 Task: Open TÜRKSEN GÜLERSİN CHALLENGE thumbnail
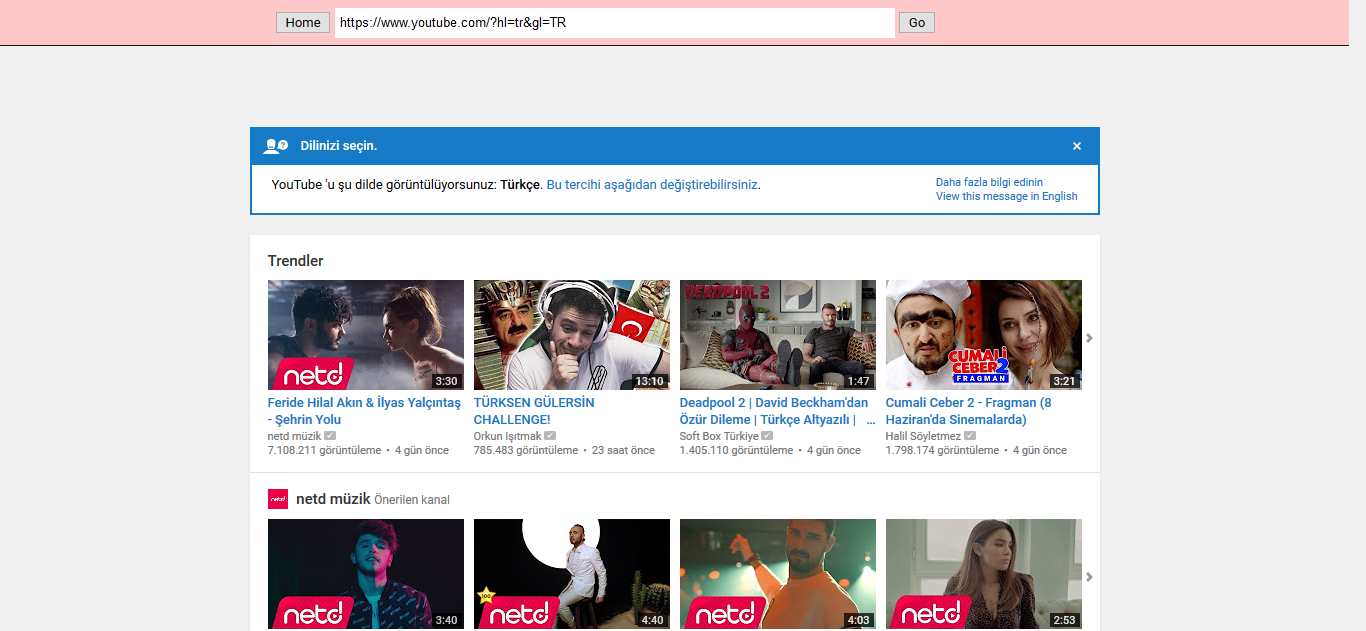(x=572, y=335)
